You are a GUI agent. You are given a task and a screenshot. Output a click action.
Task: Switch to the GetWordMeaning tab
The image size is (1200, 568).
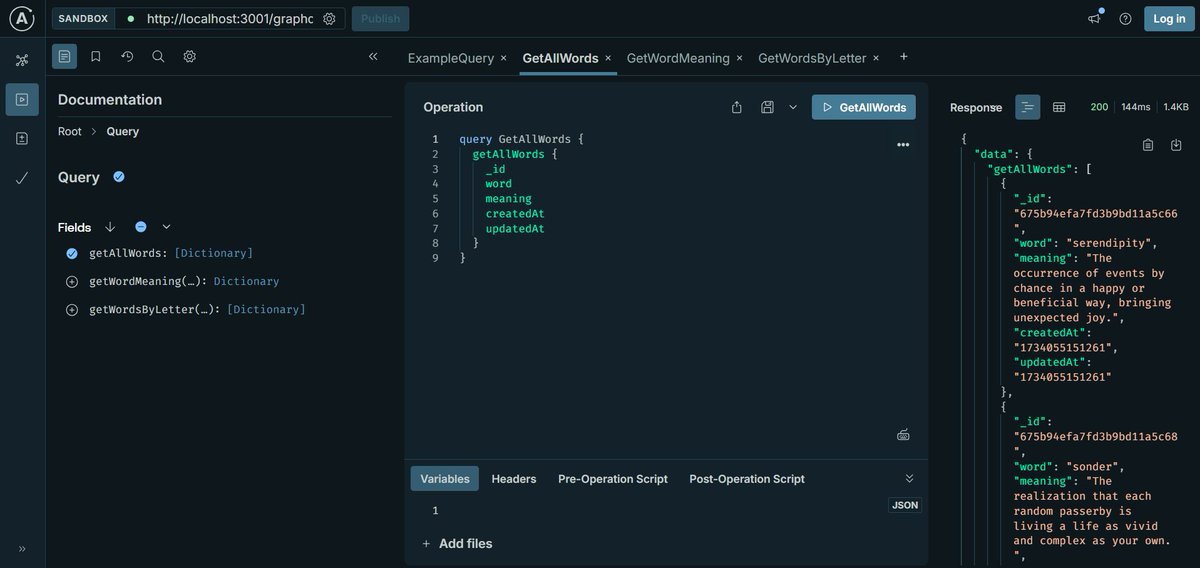(x=678, y=58)
